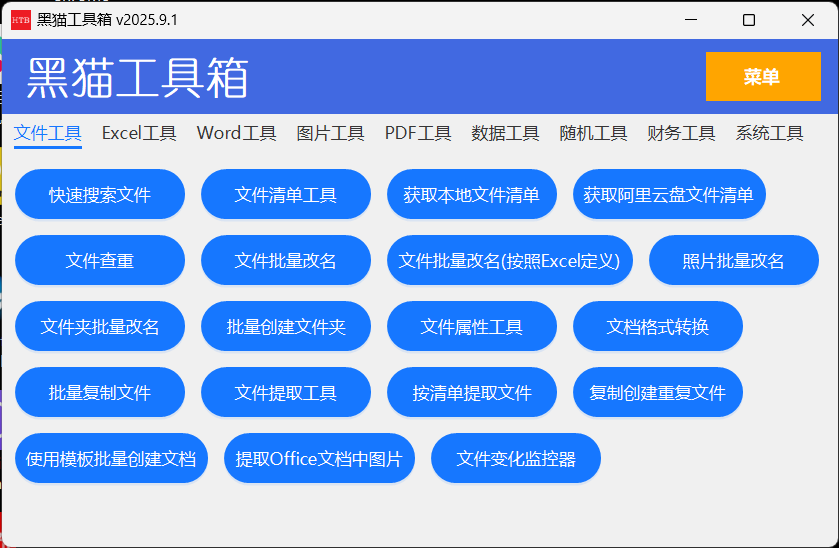Open 提取Office文档中图片 tool
The width and height of the screenshot is (839, 548).
[318, 459]
